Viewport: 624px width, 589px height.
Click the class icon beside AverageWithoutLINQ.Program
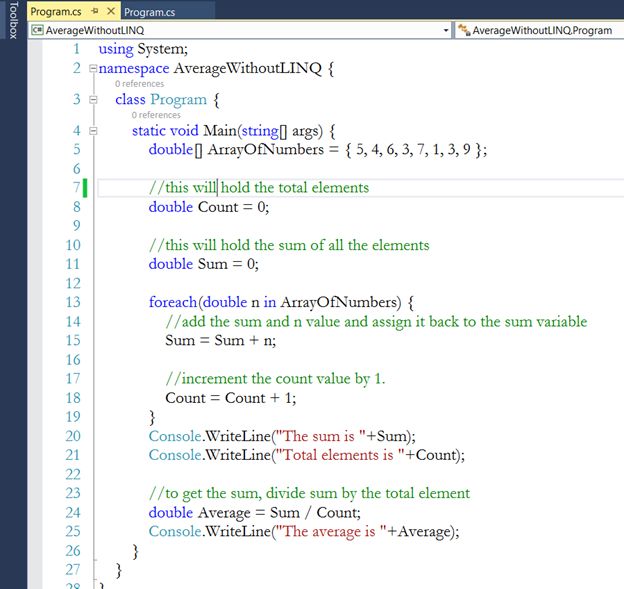click(463, 31)
